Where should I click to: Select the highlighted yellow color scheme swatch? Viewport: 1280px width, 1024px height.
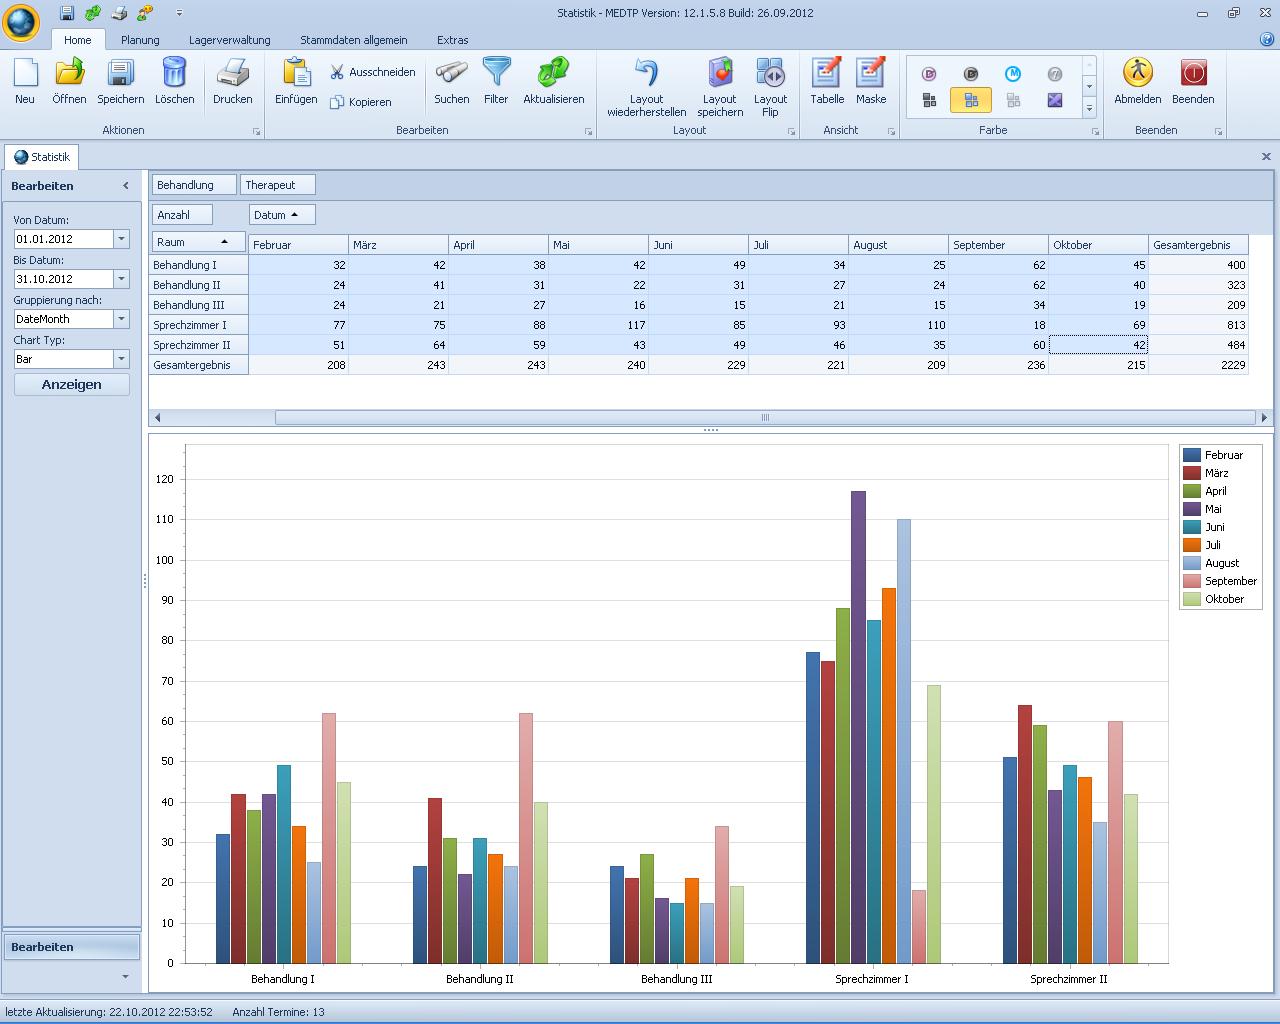click(971, 100)
